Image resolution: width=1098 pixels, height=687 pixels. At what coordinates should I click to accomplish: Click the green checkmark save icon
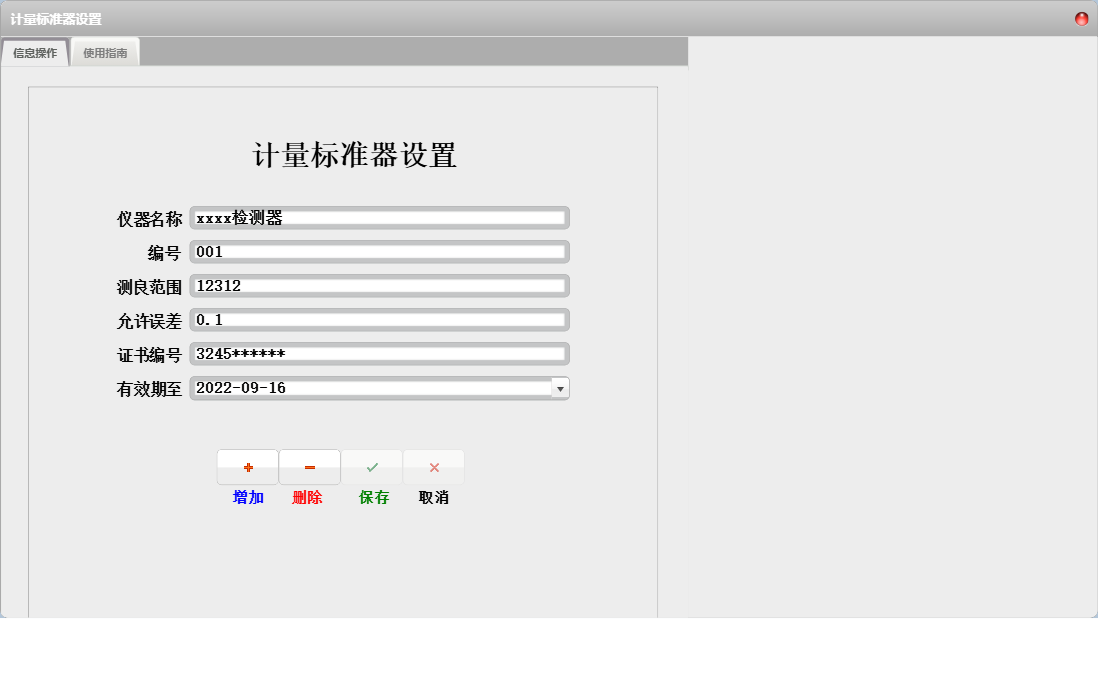(372, 466)
